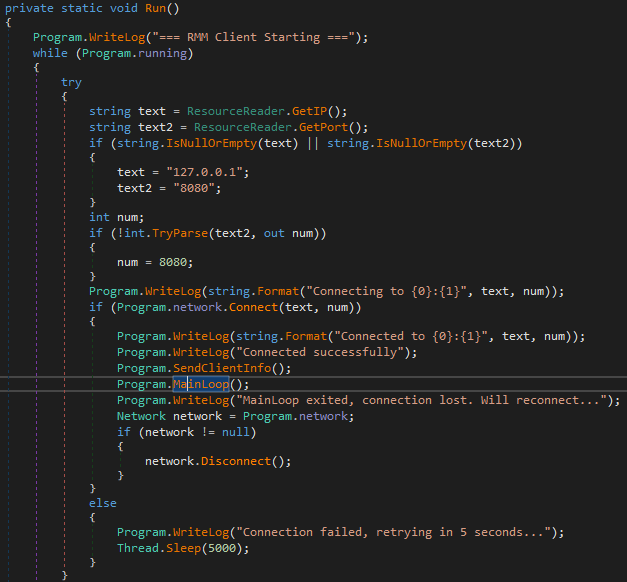Place cursor on the try keyword
The width and height of the screenshot is (627, 582).
71,82
